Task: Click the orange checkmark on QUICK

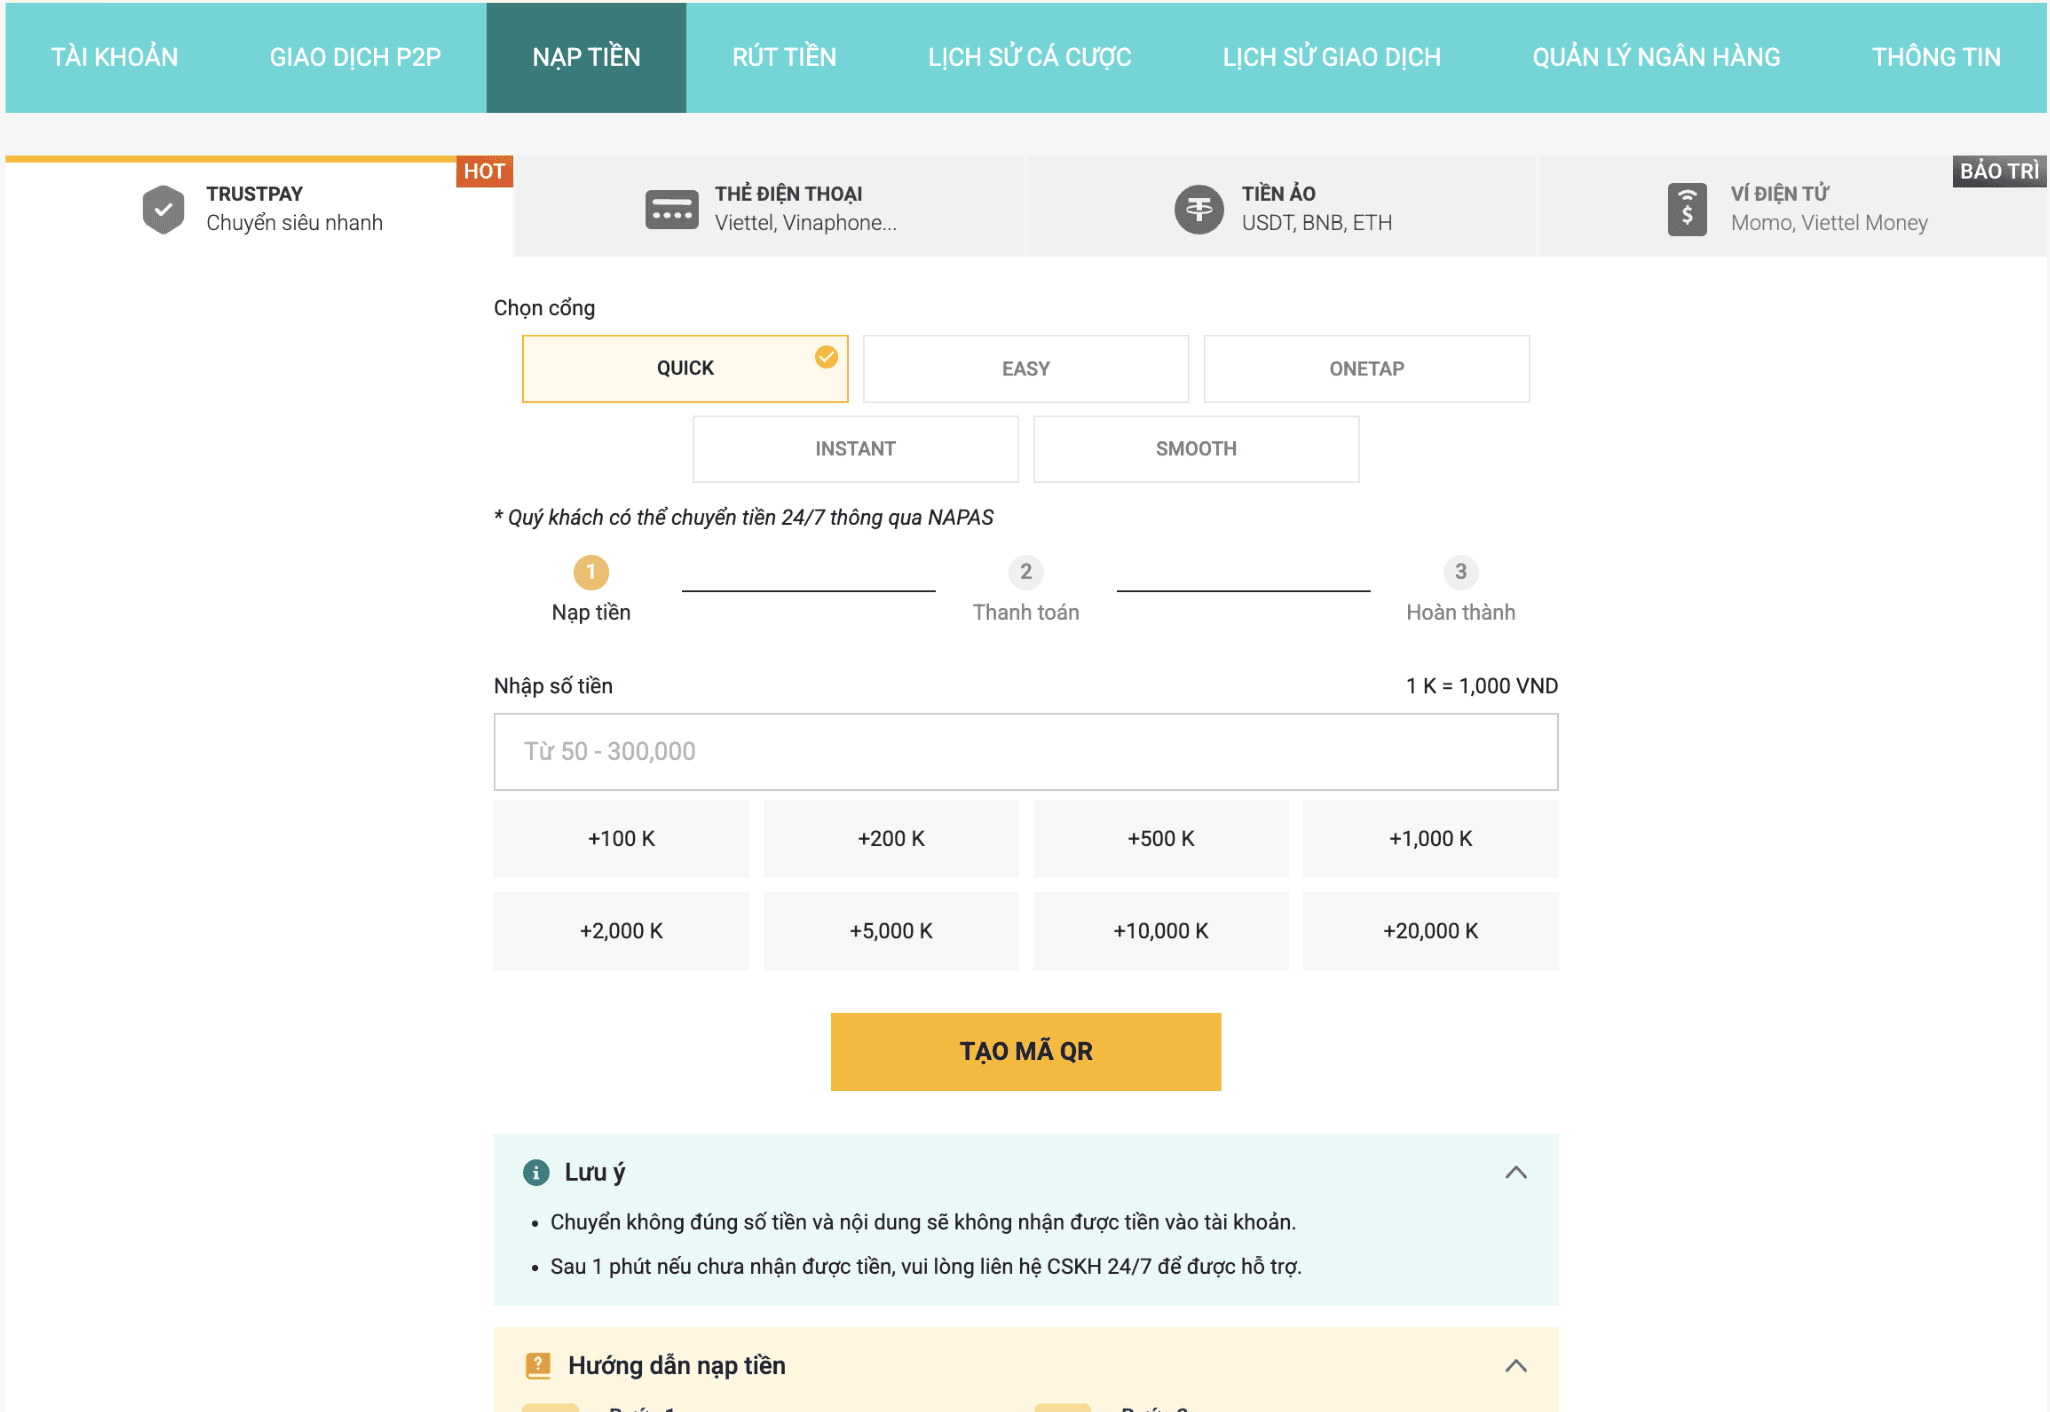Action: click(826, 357)
